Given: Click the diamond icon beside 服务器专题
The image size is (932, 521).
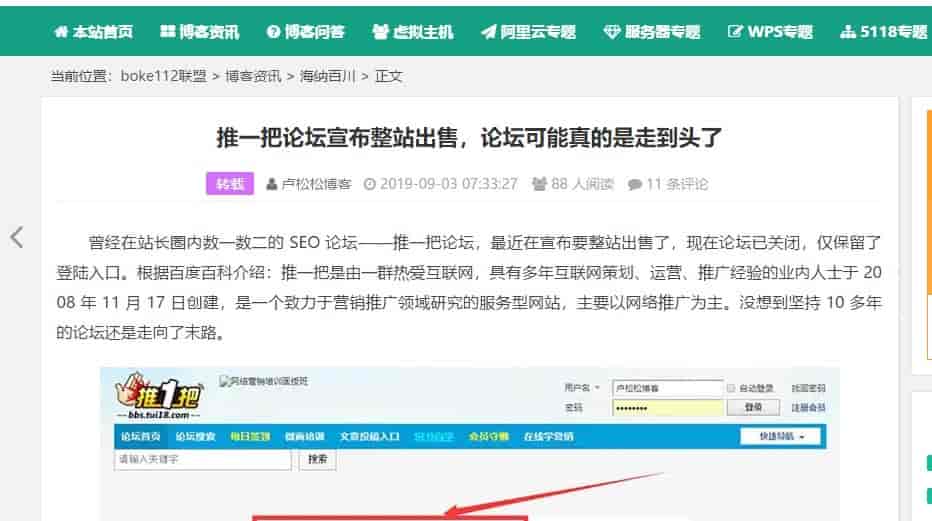Looking at the screenshot, I should coord(612,32).
